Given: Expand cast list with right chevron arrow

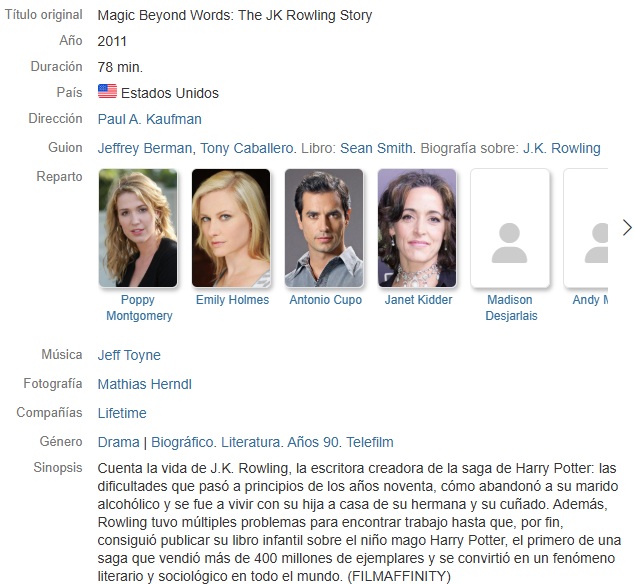Looking at the screenshot, I should pyautogui.click(x=627, y=228).
